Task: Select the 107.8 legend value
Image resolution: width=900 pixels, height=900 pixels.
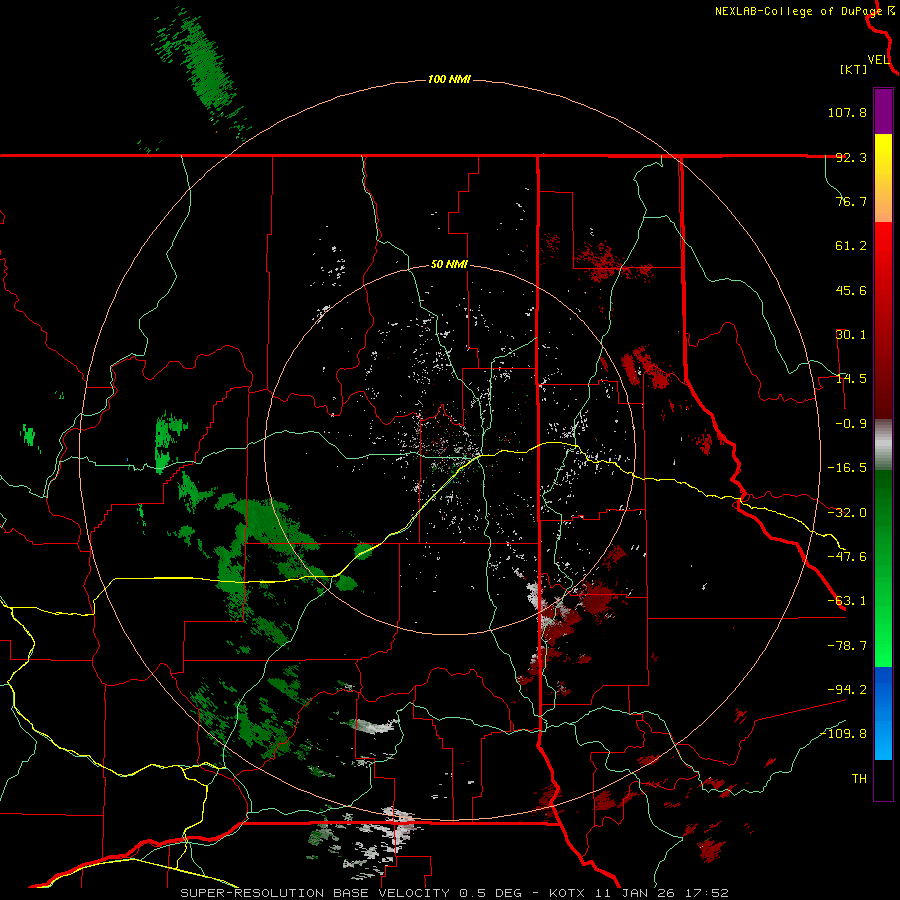Action: point(847,112)
